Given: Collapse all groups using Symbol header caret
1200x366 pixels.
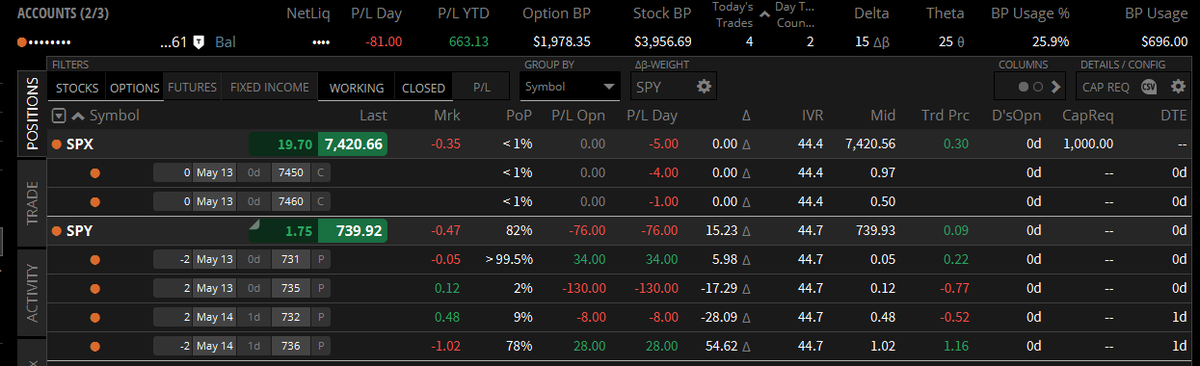Looking at the screenshot, I should tap(78, 116).
